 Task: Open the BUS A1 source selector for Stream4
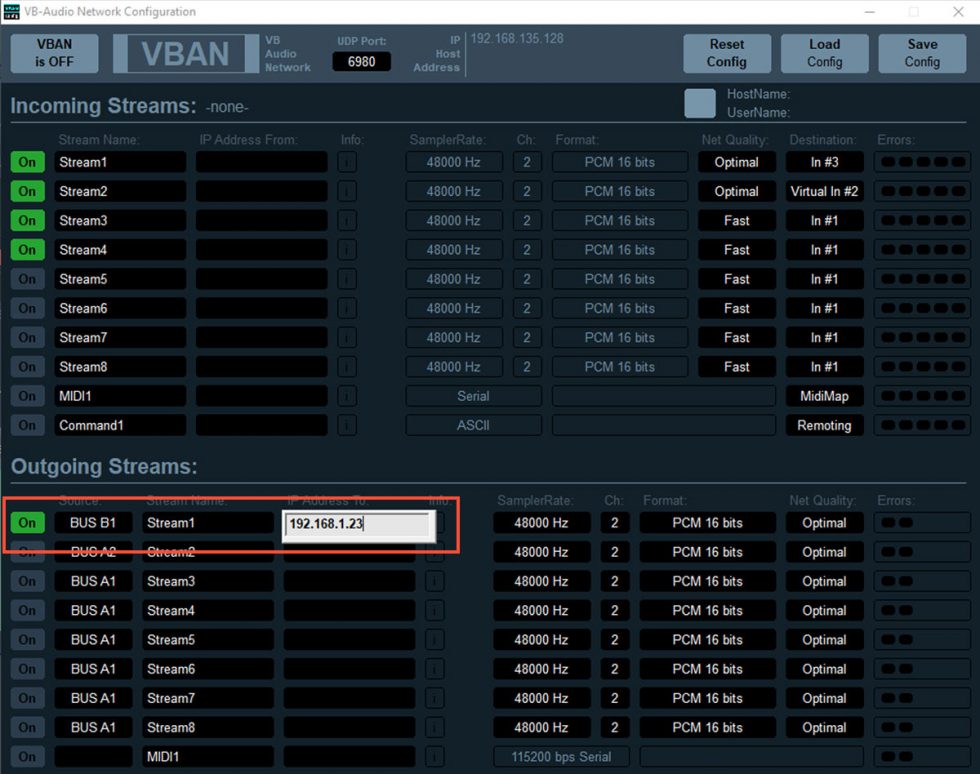click(93, 610)
